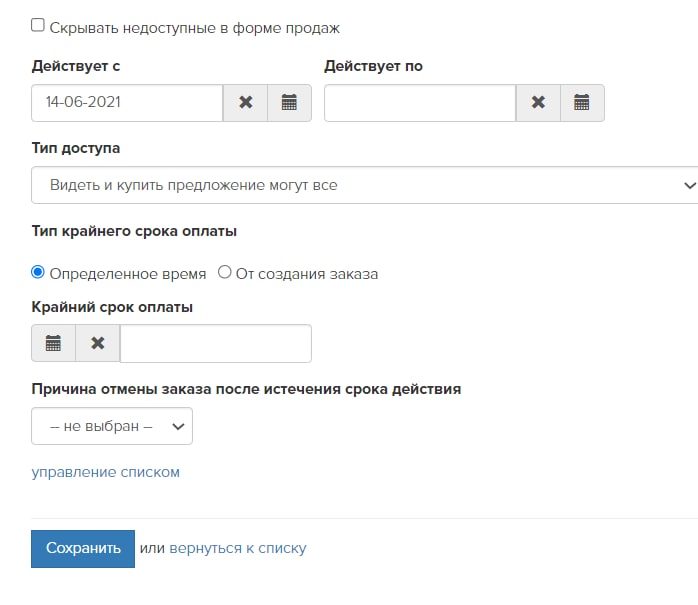Viewport: 698px width, 605px height.
Task: Clear the 'Действует с' date field
Action: click(245, 103)
